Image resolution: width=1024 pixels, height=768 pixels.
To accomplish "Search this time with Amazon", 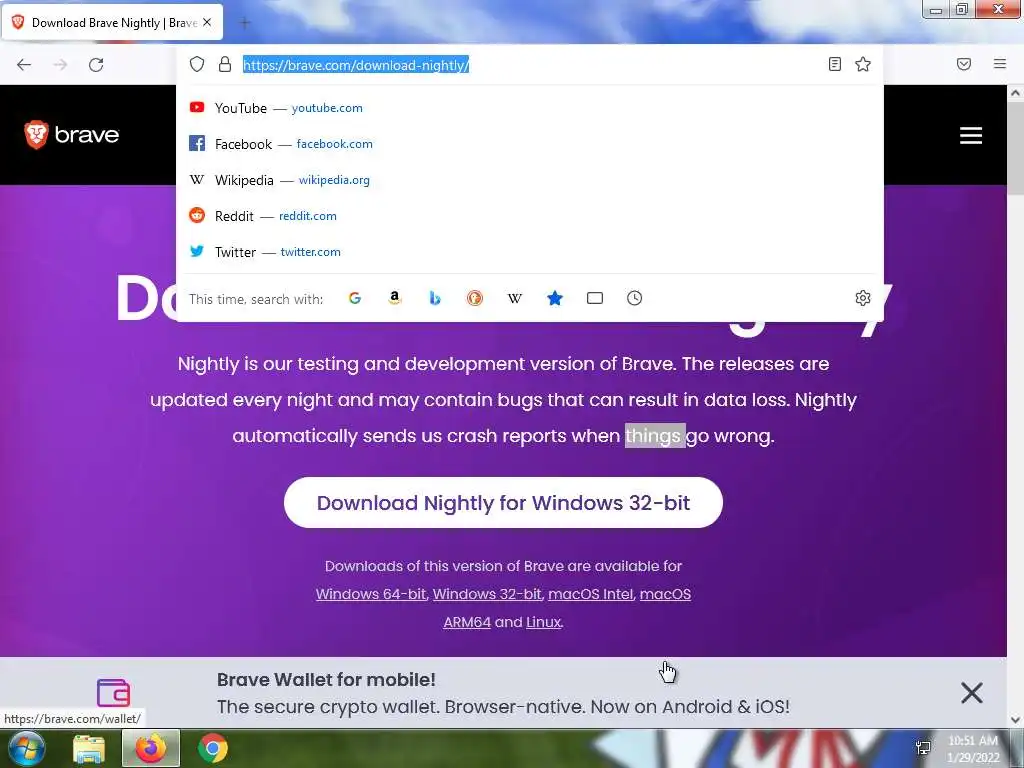I will [394, 298].
